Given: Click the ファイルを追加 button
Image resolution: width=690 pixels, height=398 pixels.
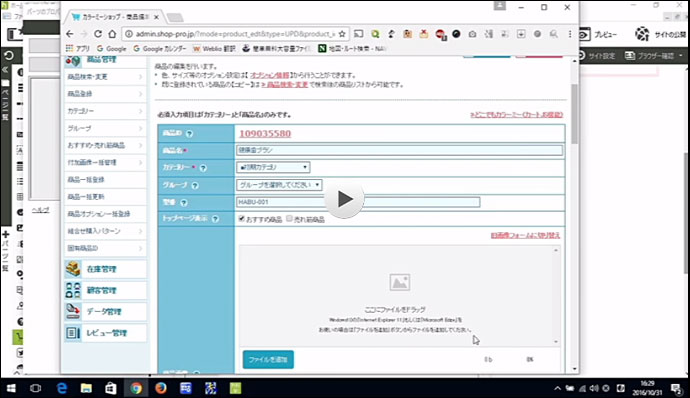Looking at the screenshot, I should 268,359.
